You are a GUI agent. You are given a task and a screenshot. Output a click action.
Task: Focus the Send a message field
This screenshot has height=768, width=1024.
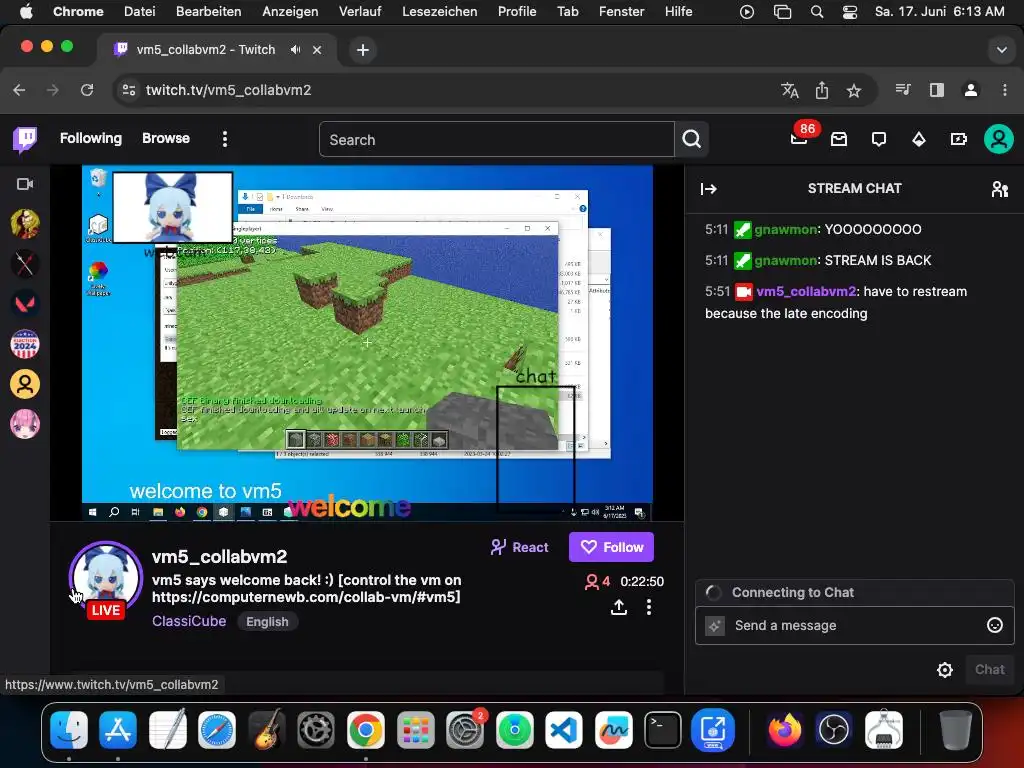854,626
